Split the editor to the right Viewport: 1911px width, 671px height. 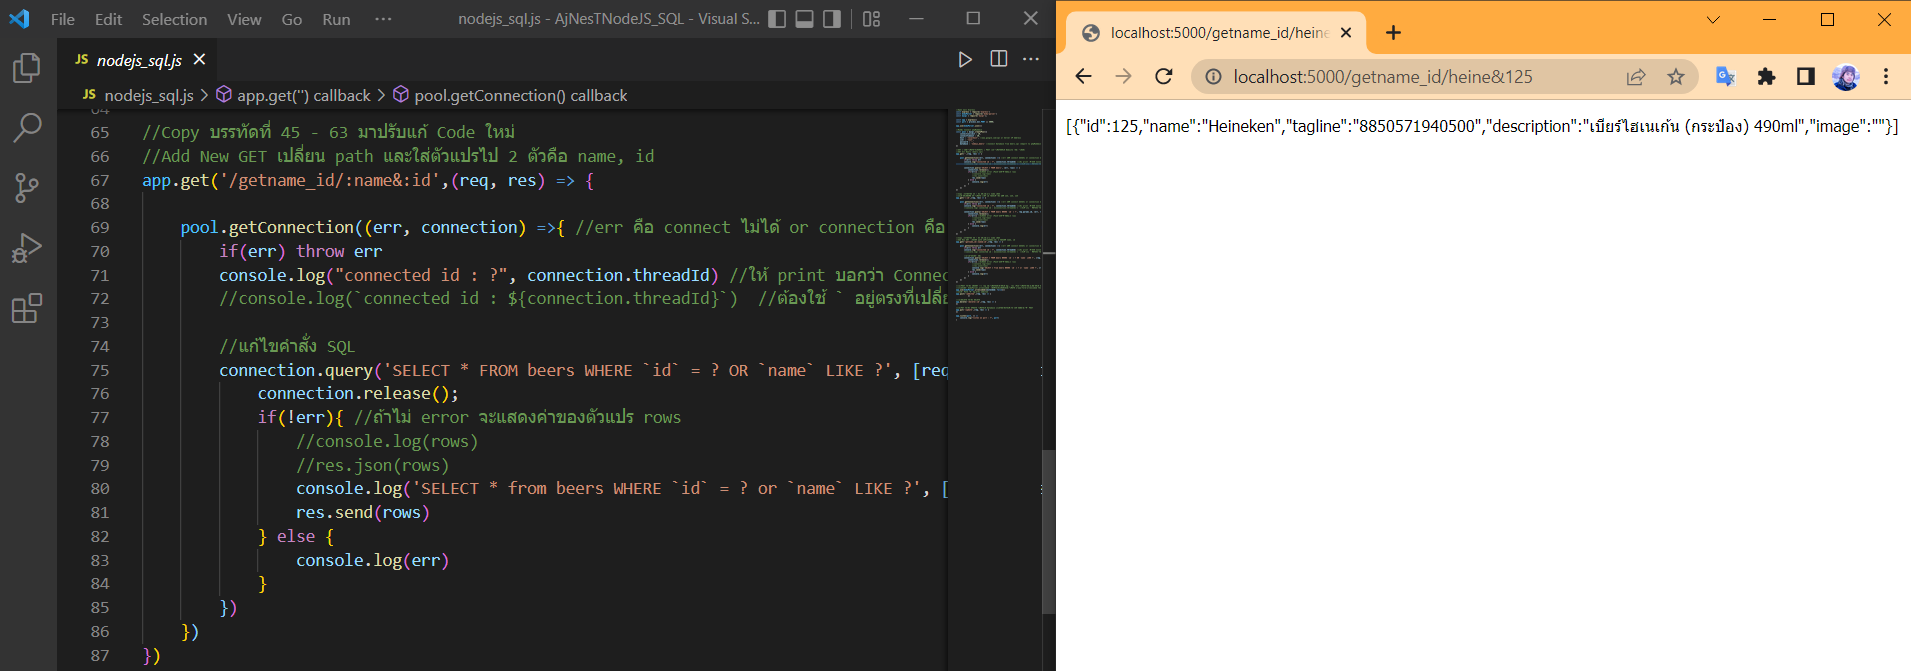click(998, 60)
